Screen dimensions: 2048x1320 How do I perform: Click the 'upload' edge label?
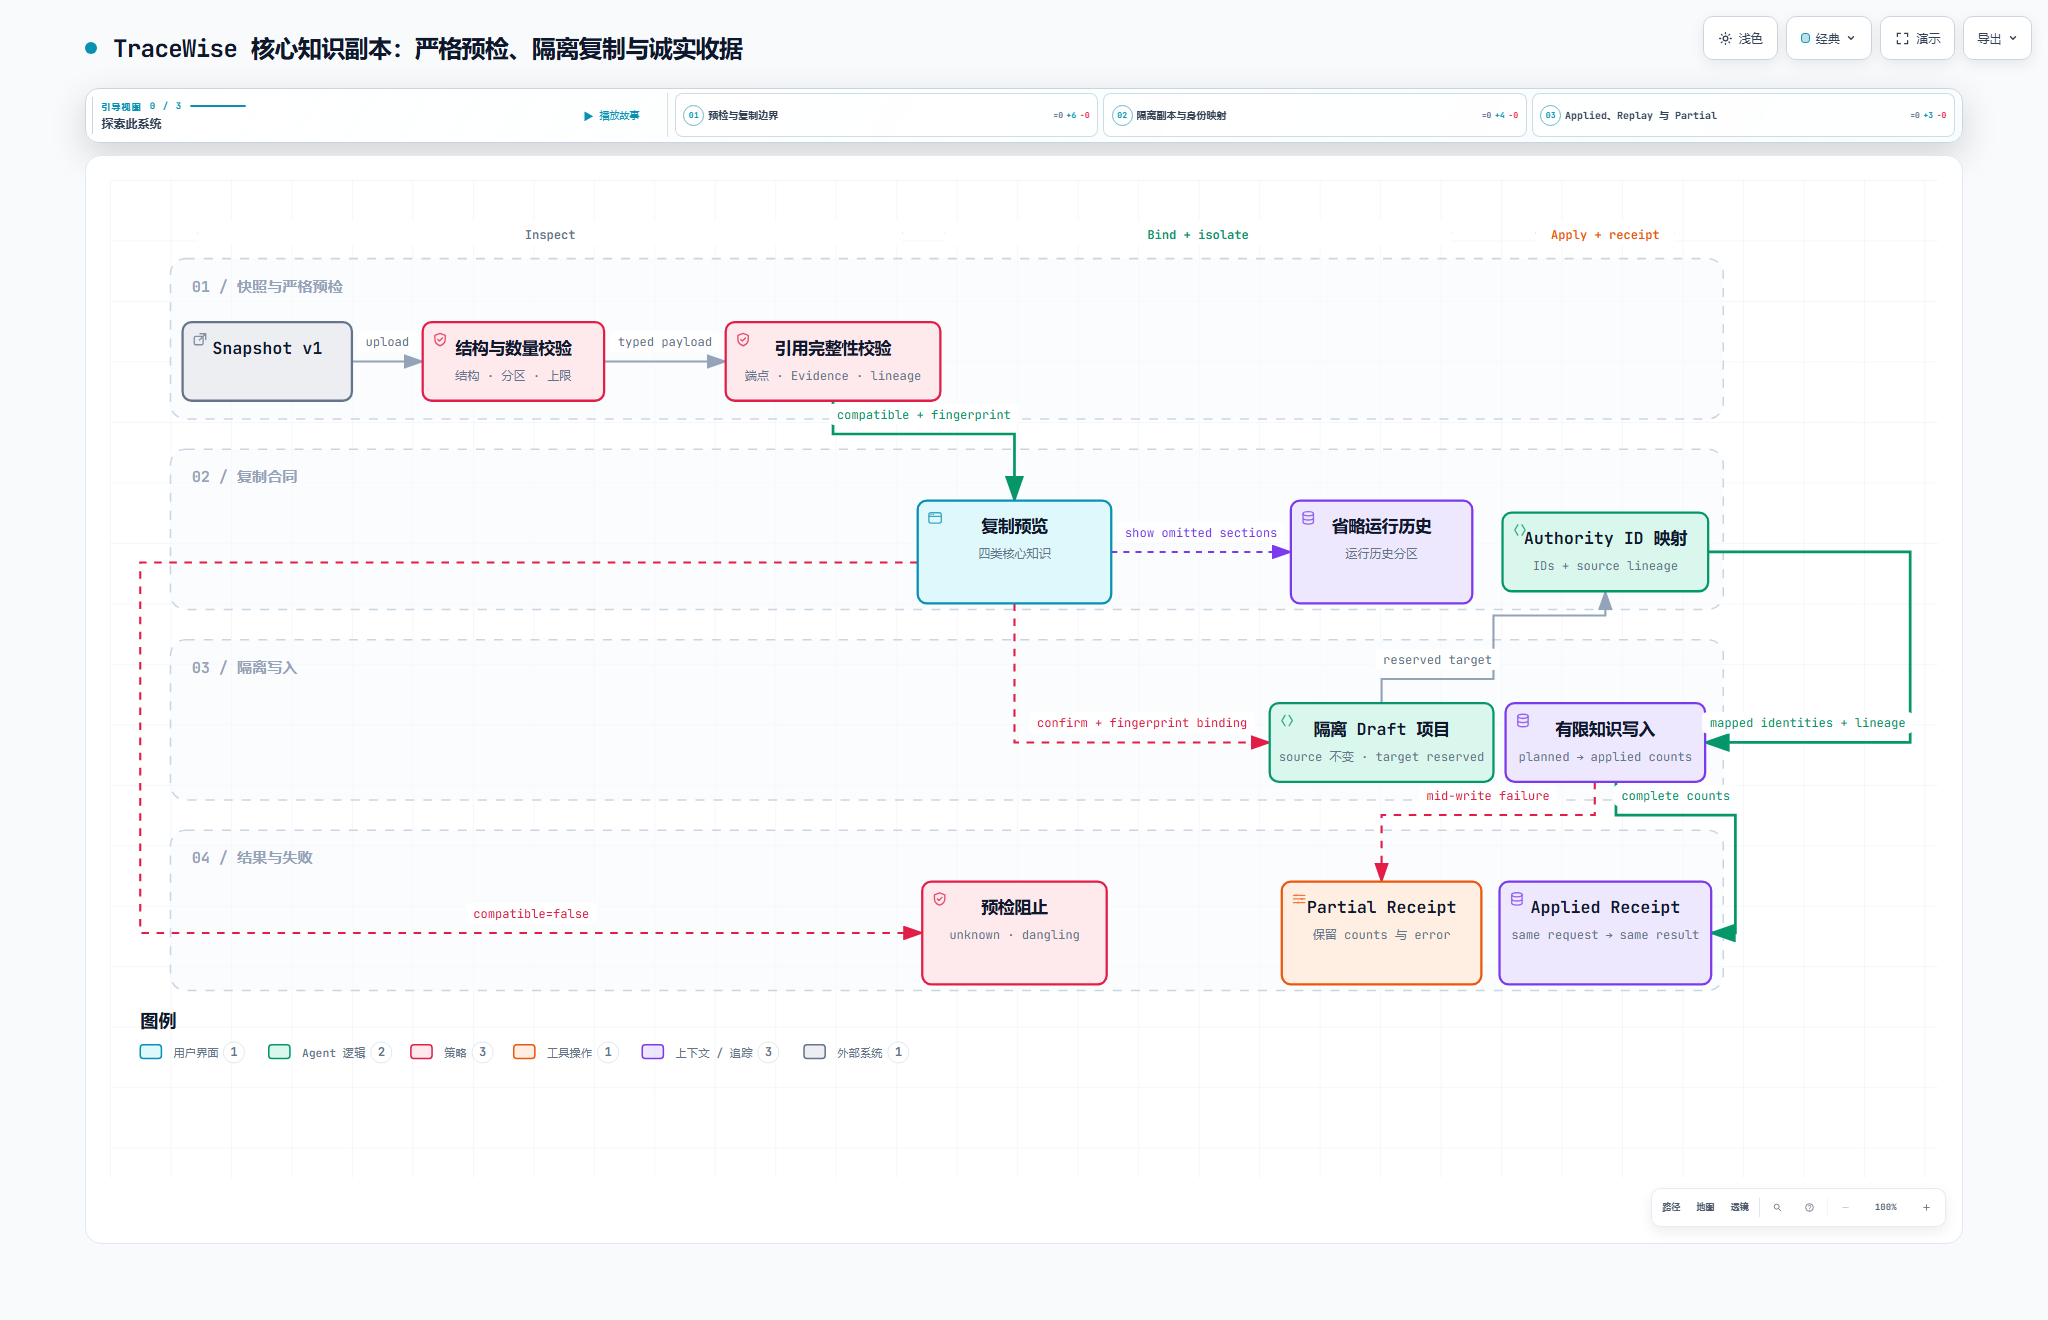point(387,342)
